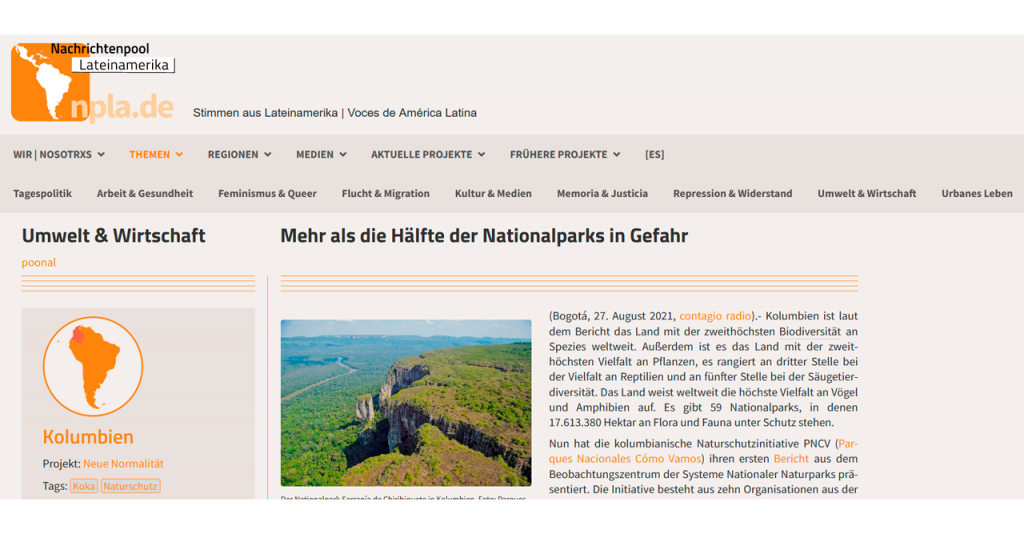Click the Bericht link in article

tap(791, 459)
